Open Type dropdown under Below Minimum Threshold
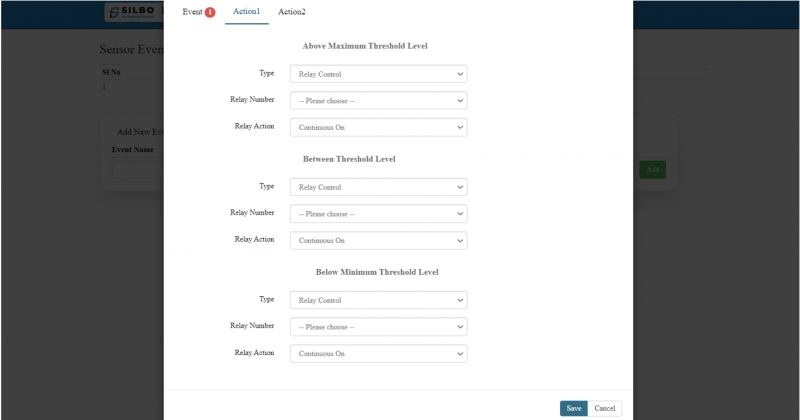 click(x=378, y=300)
